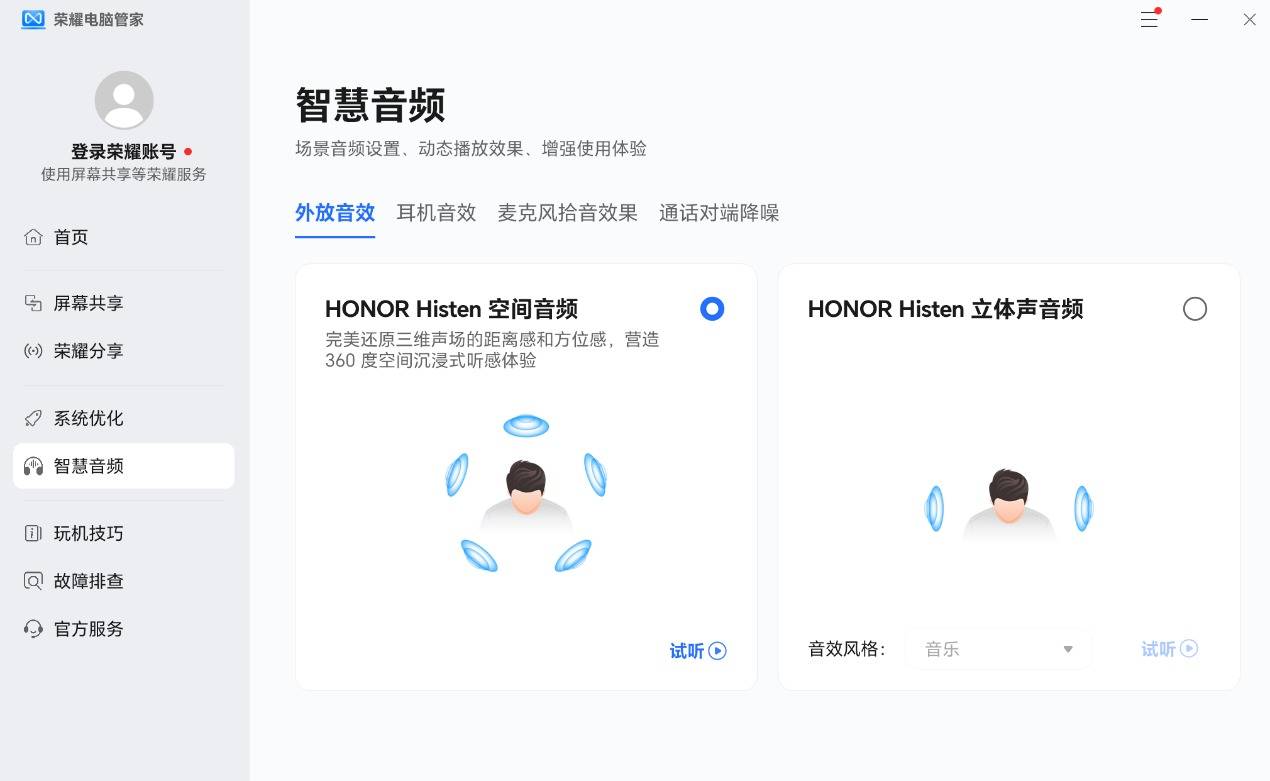Click the 智慧音频 headphone icon
1270x781 pixels.
click(33, 466)
